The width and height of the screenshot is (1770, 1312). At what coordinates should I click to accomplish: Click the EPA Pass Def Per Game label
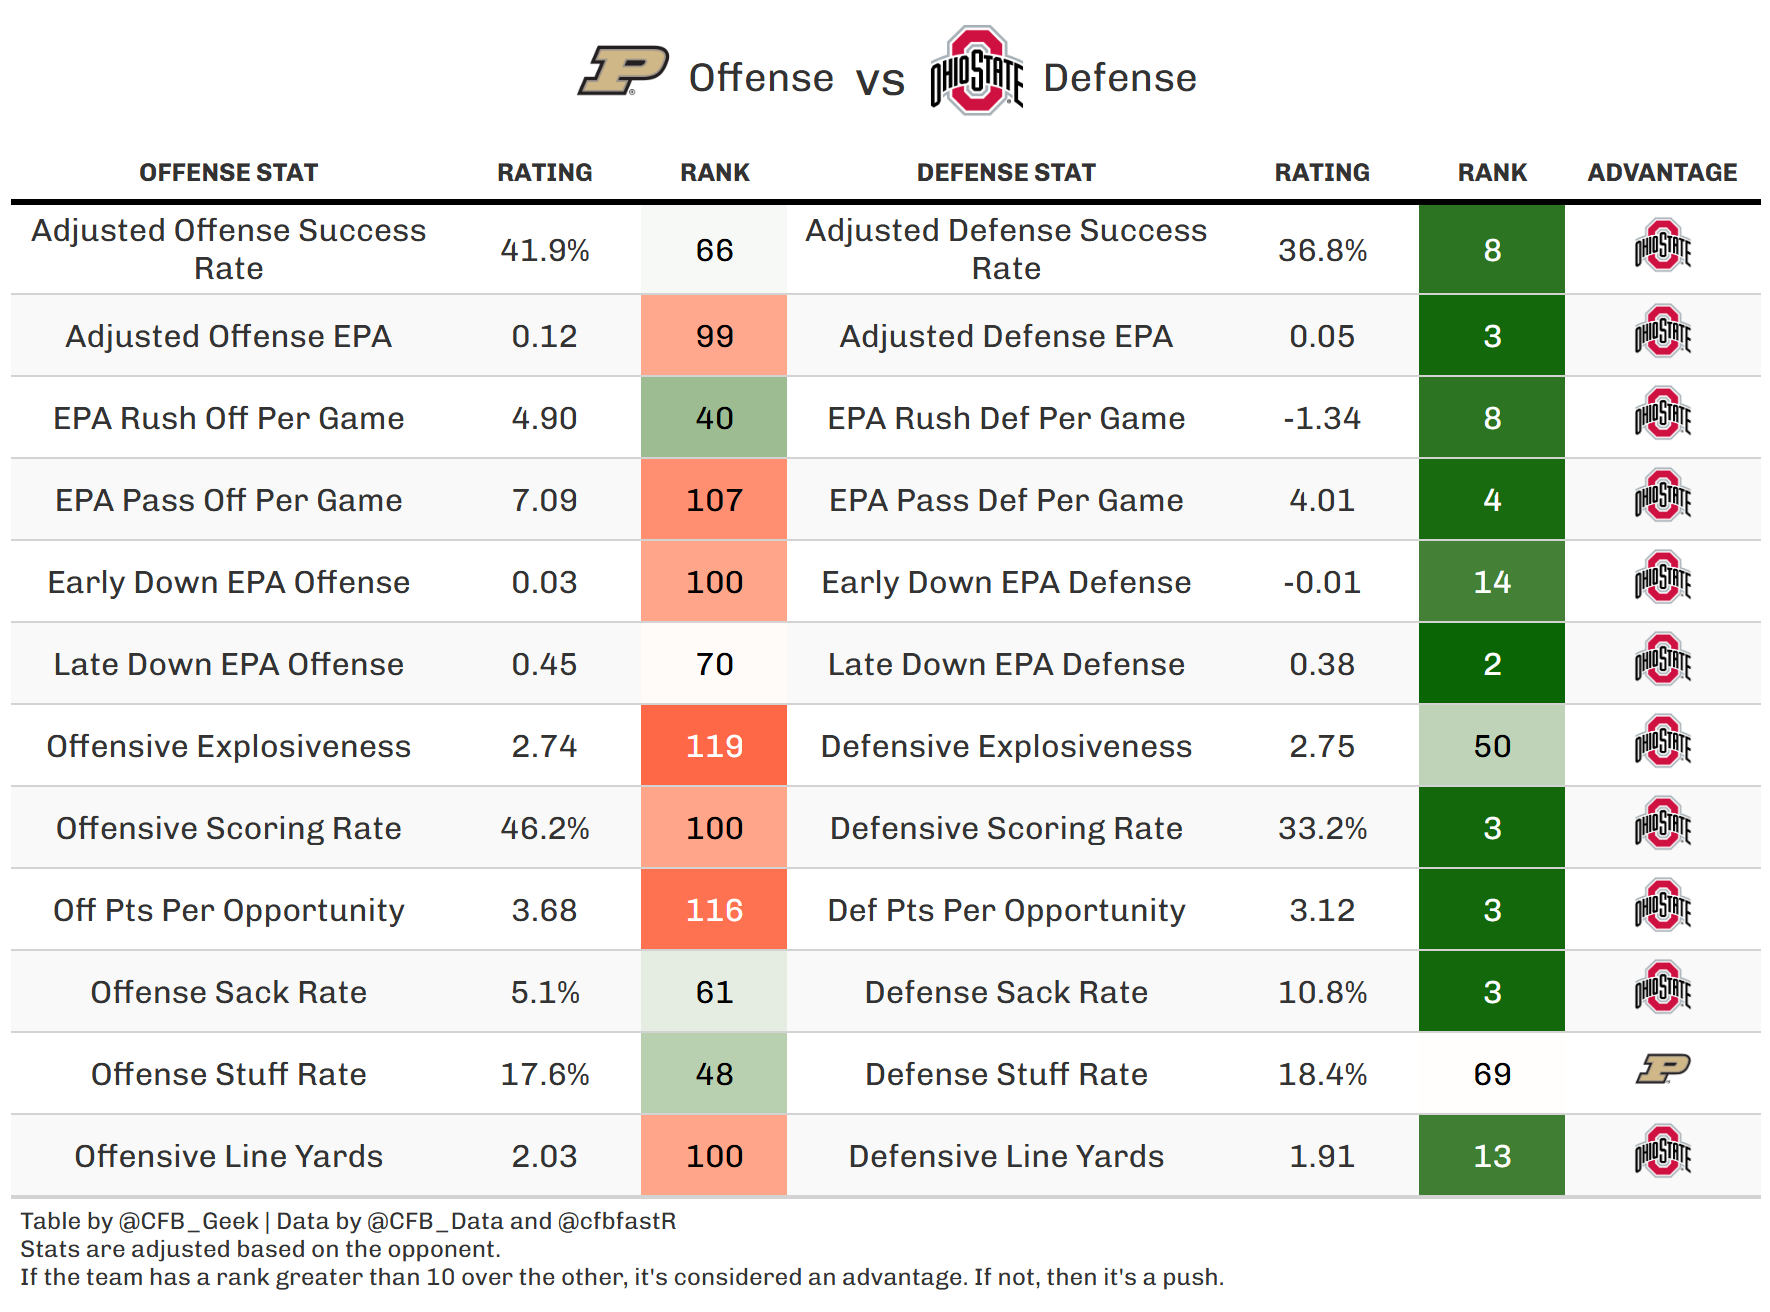click(x=1006, y=500)
